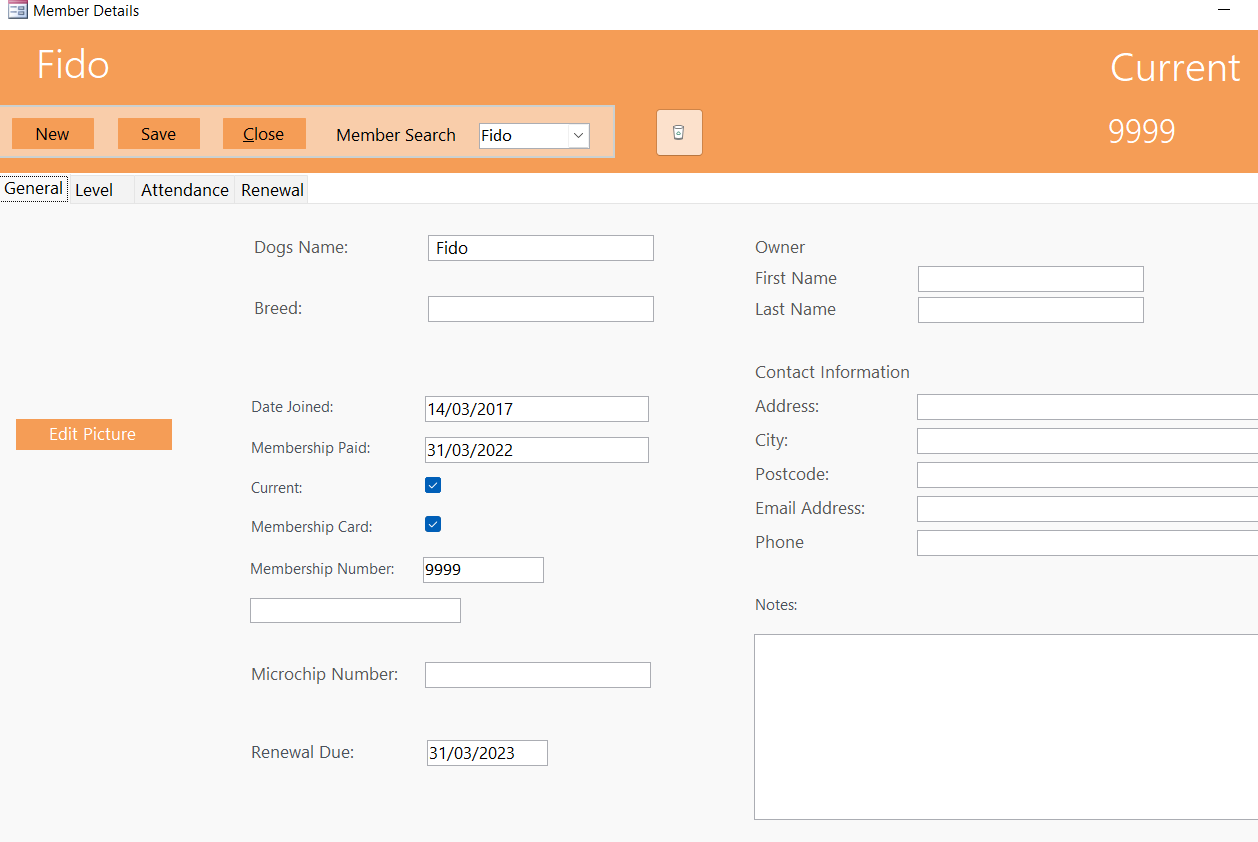Click the Access form icon in title bar
Screen dimensions: 1258x842
tap(17, 11)
